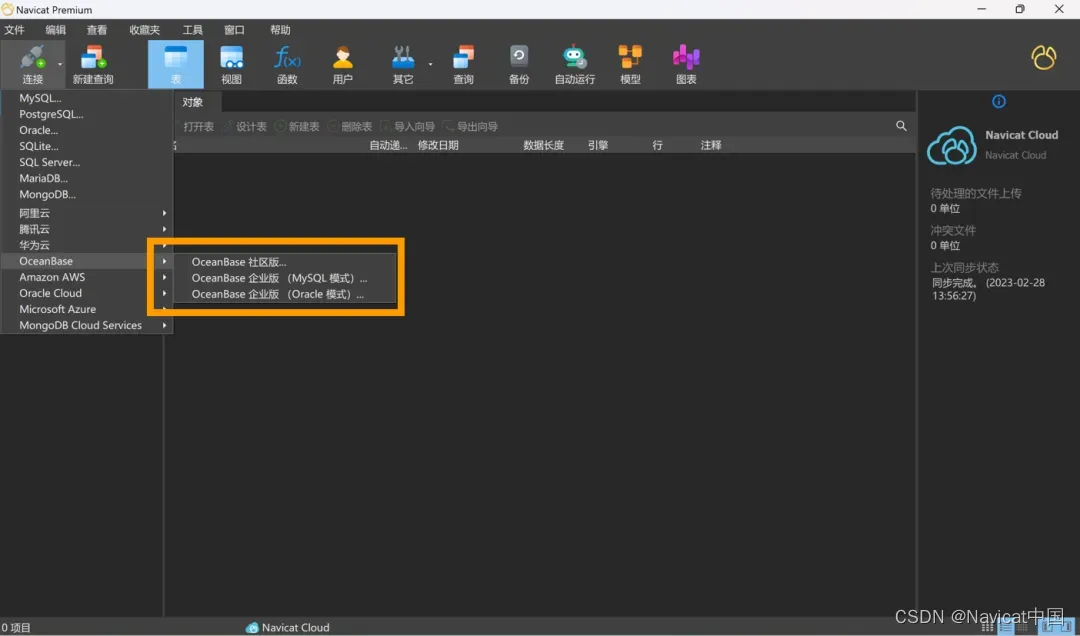Click the '0 项目' status bar text
Image resolution: width=1080 pixels, height=636 pixels.
17,628
